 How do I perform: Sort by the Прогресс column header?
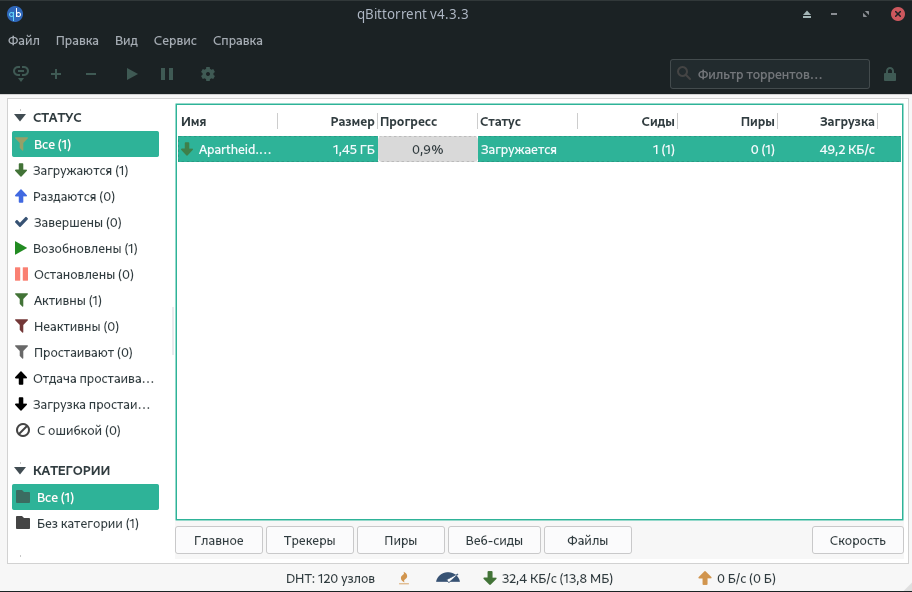pos(428,122)
